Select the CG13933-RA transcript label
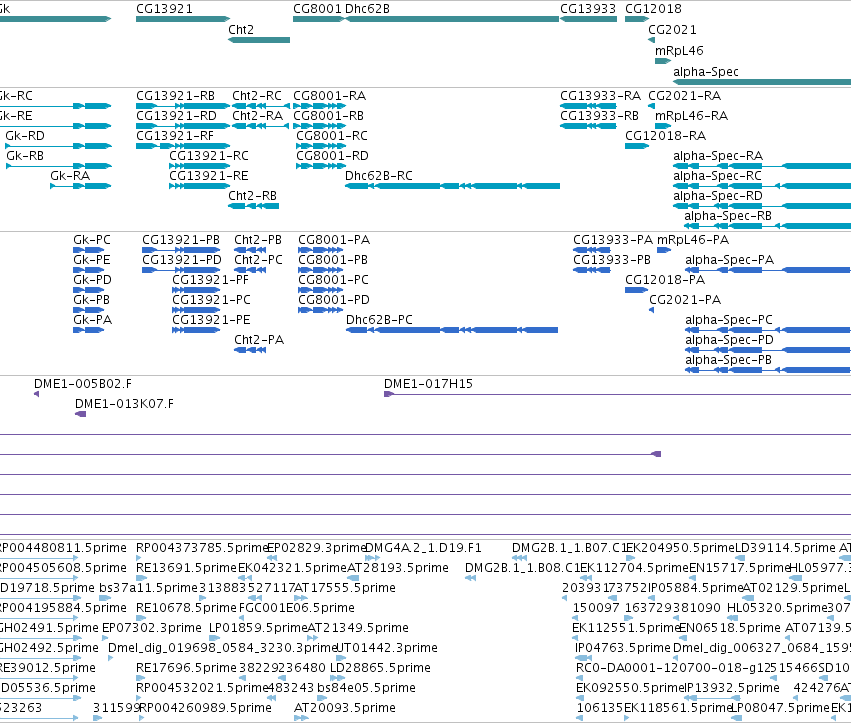 (600, 96)
